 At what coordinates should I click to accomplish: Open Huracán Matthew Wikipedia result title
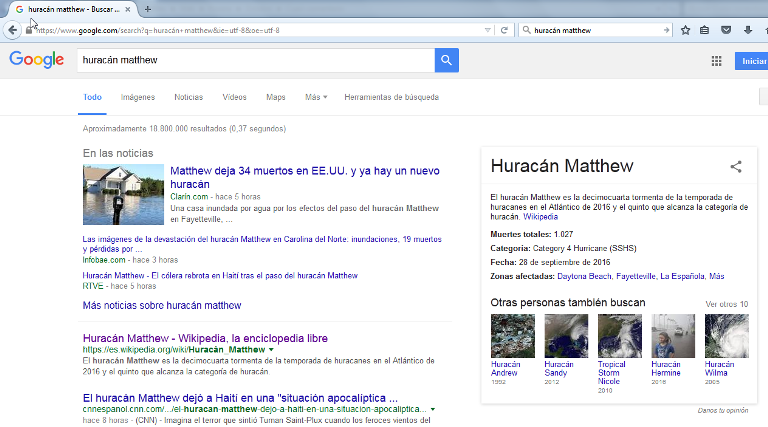click(x=205, y=338)
